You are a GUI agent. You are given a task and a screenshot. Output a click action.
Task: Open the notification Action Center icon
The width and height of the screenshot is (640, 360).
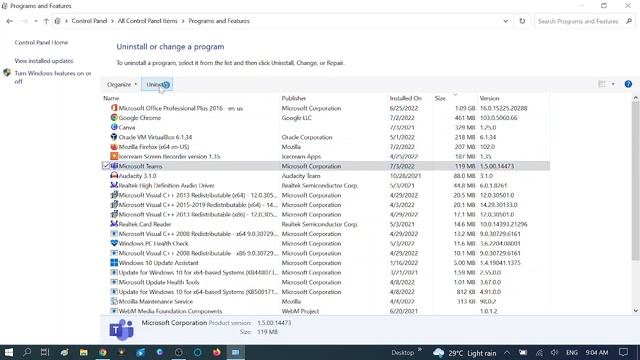pos(623,352)
